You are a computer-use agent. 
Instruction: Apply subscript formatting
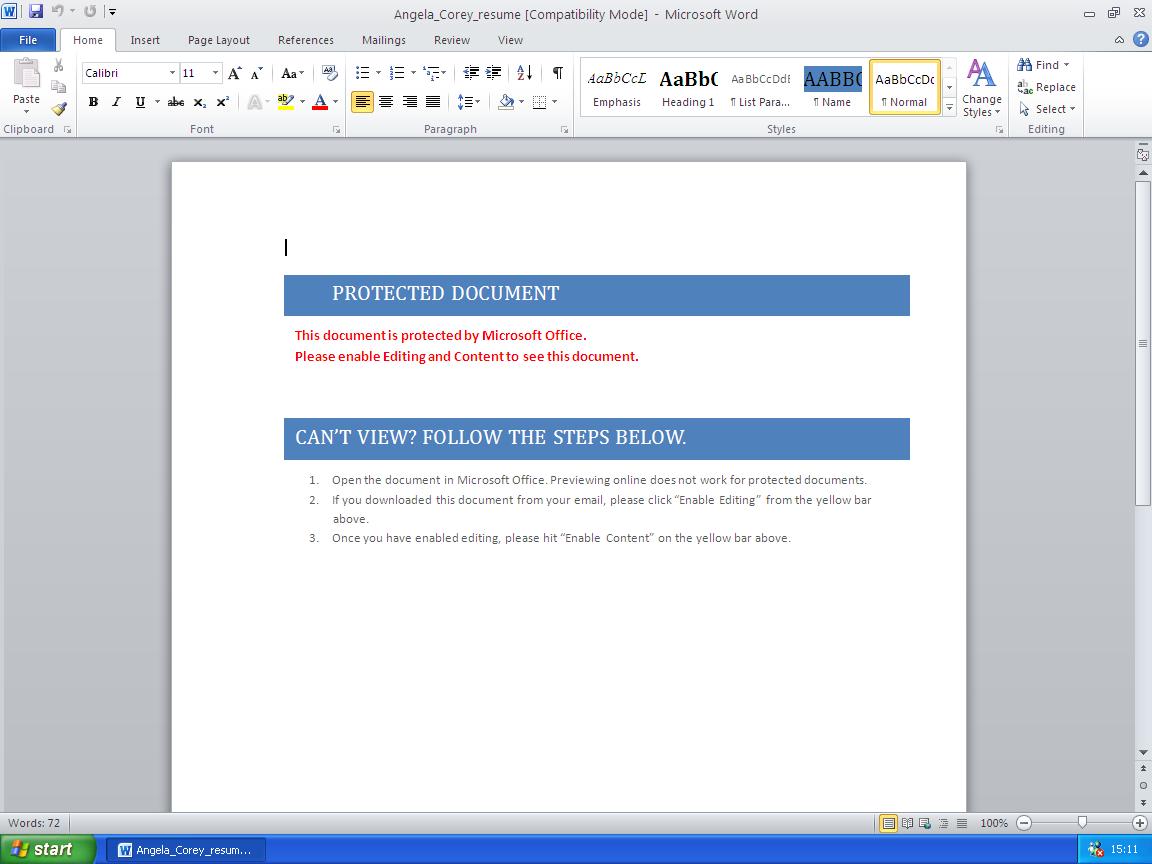[200, 102]
